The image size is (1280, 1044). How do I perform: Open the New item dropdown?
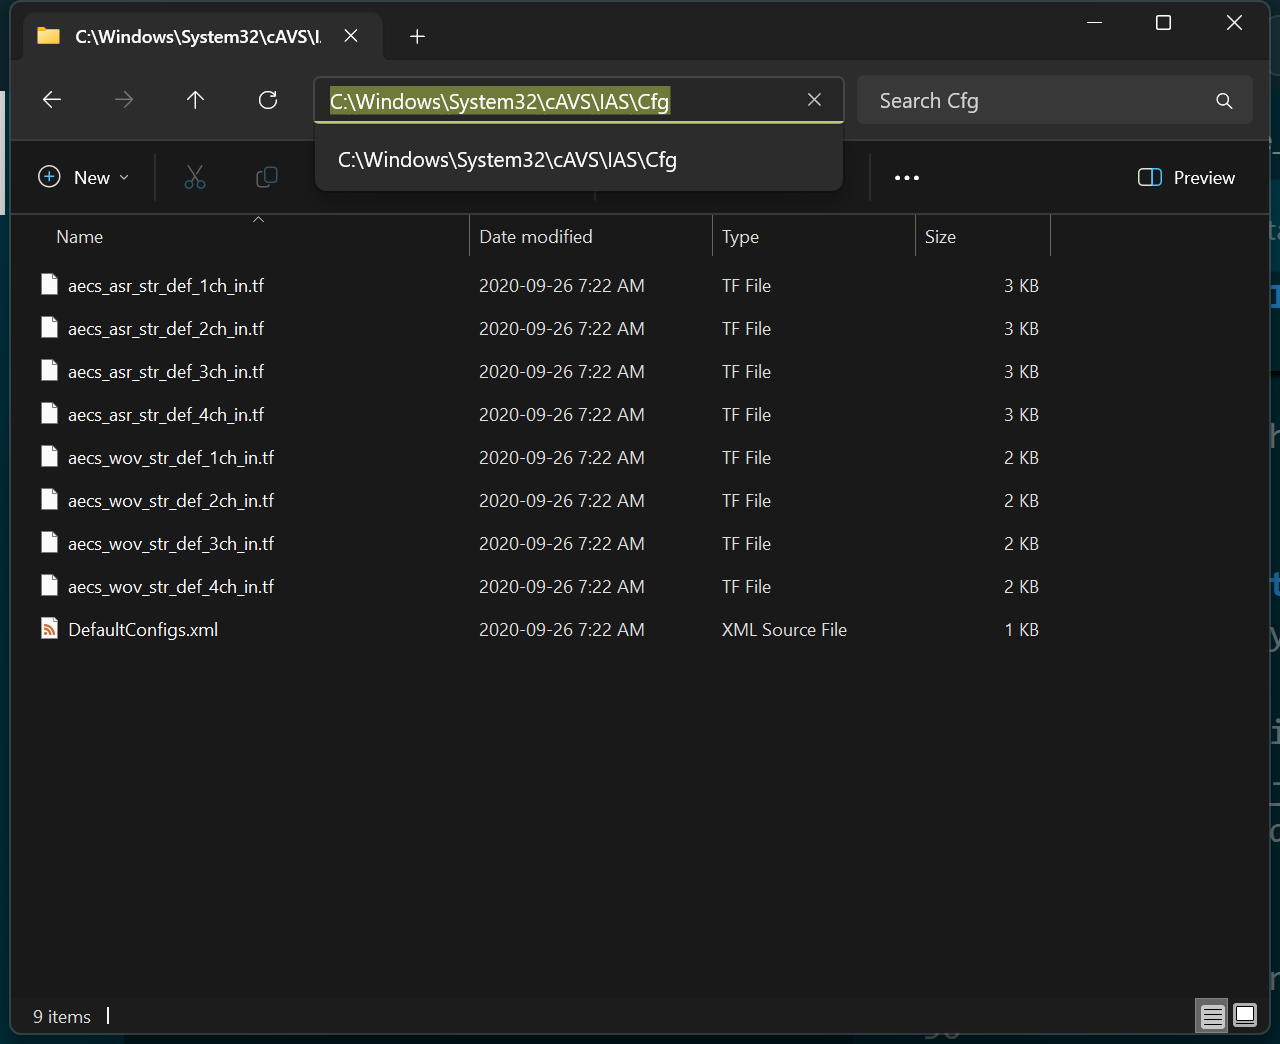(x=84, y=177)
